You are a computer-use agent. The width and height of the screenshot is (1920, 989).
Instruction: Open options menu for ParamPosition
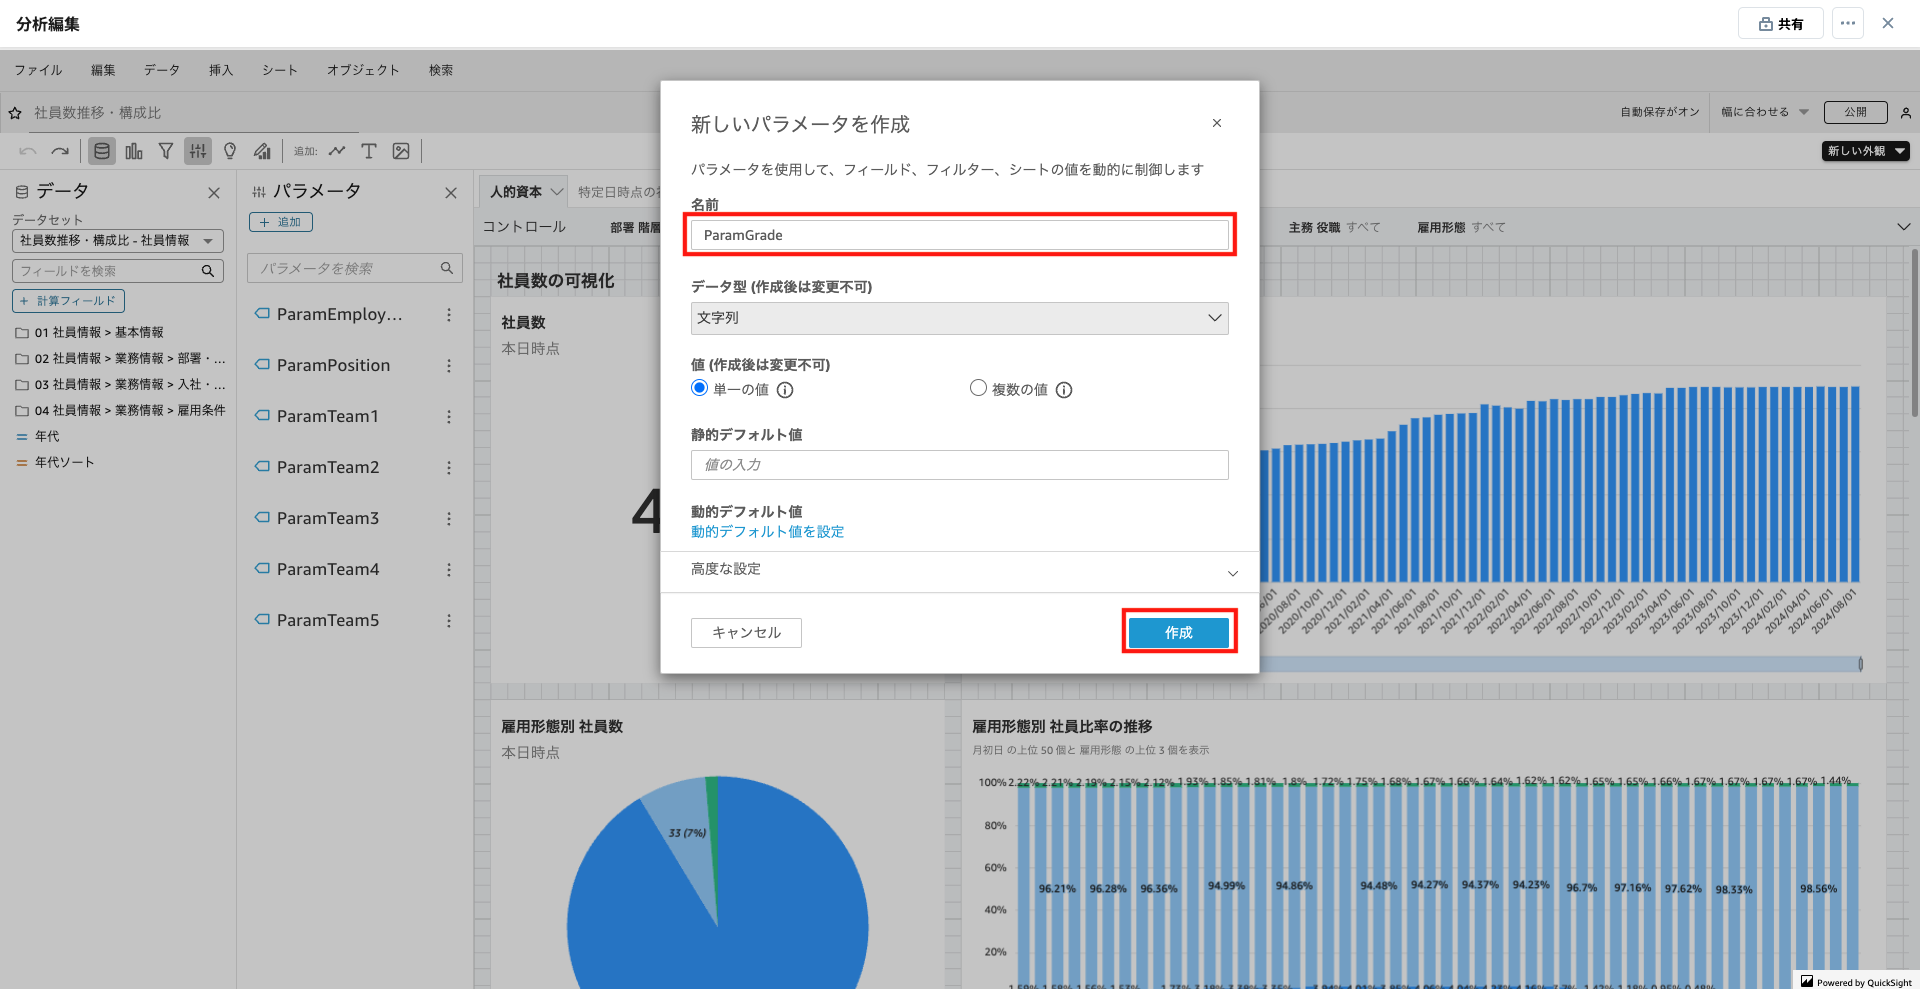pos(449,366)
